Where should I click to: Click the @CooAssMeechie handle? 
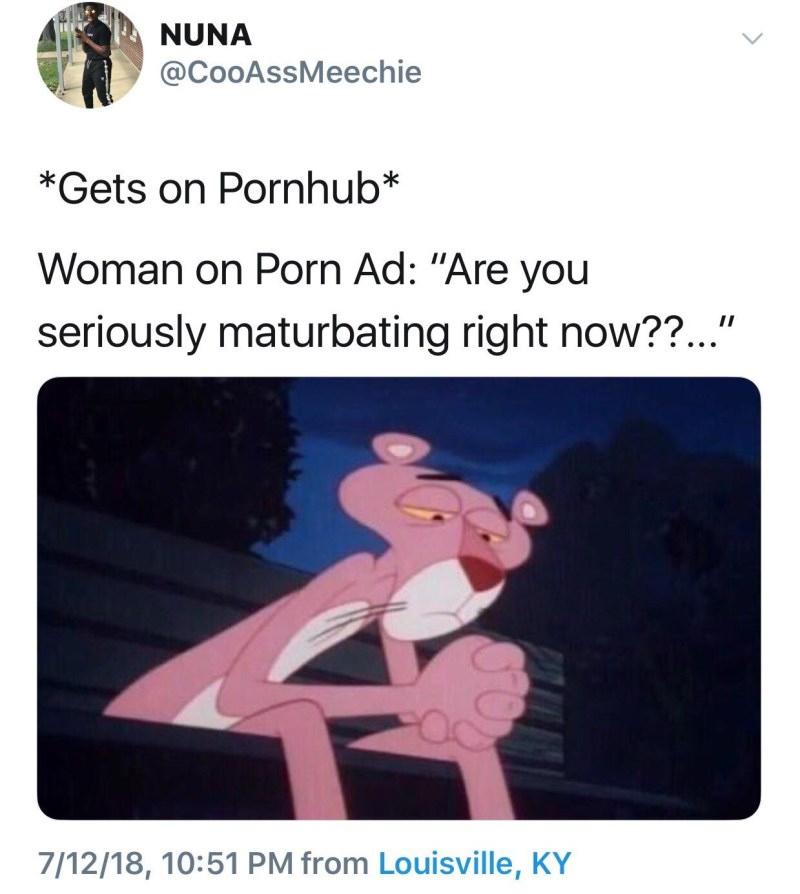(291, 72)
